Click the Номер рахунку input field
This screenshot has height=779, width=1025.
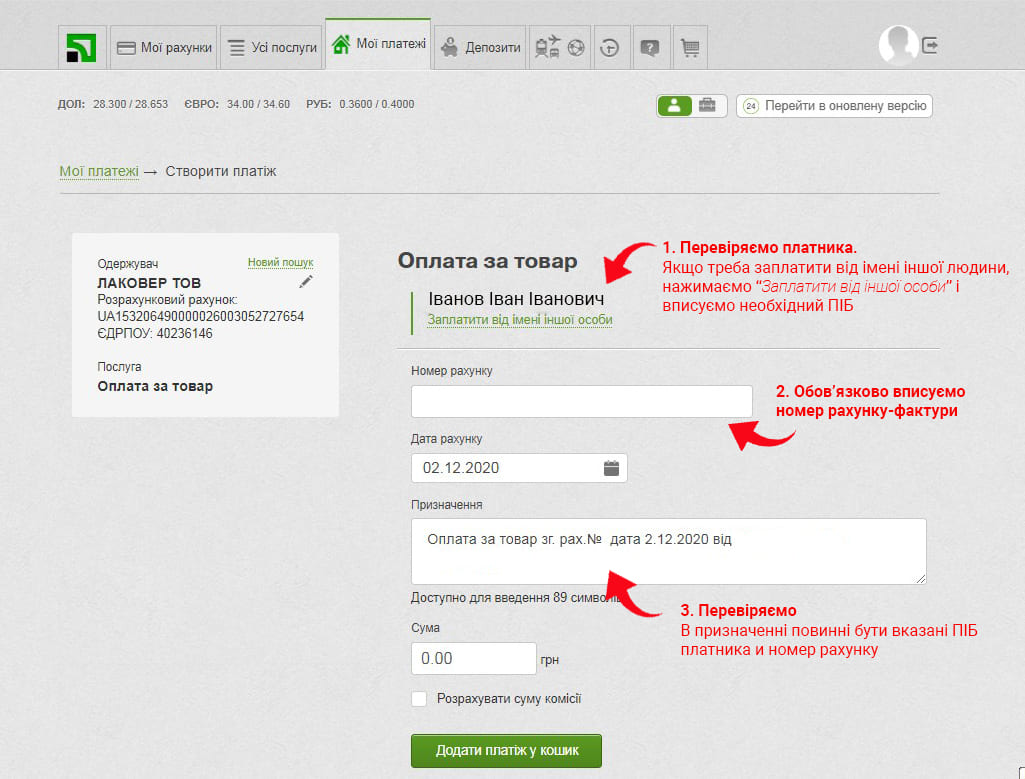coord(581,401)
